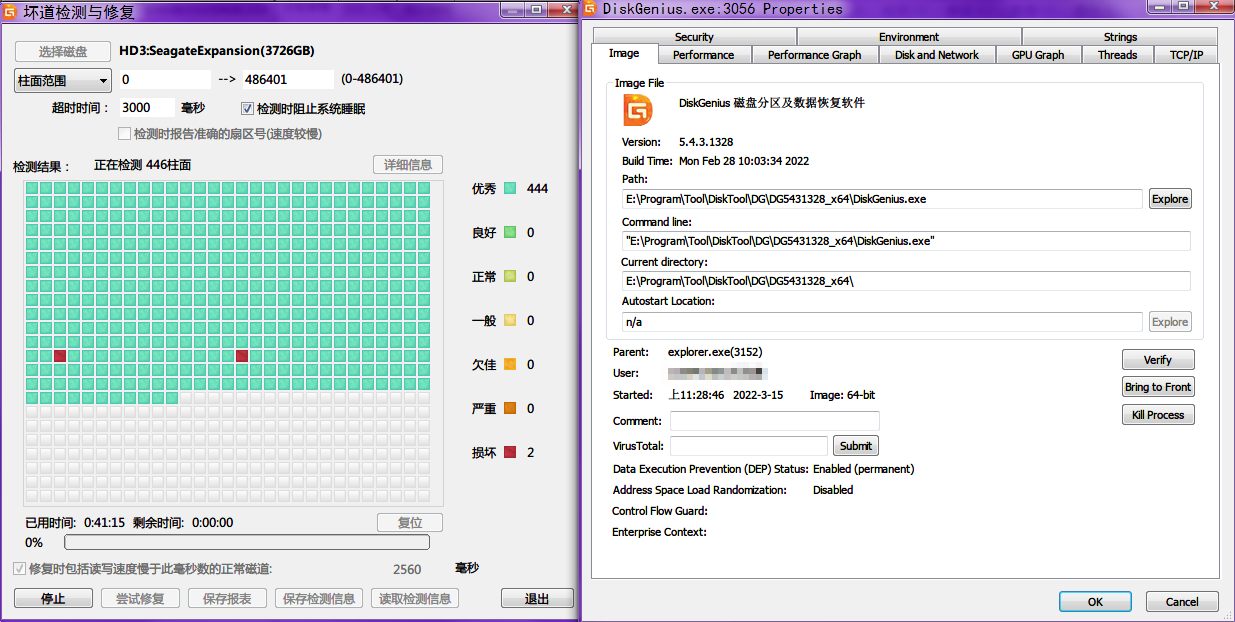Click the large DiskGenius logo in the Image File section

(638, 110)
